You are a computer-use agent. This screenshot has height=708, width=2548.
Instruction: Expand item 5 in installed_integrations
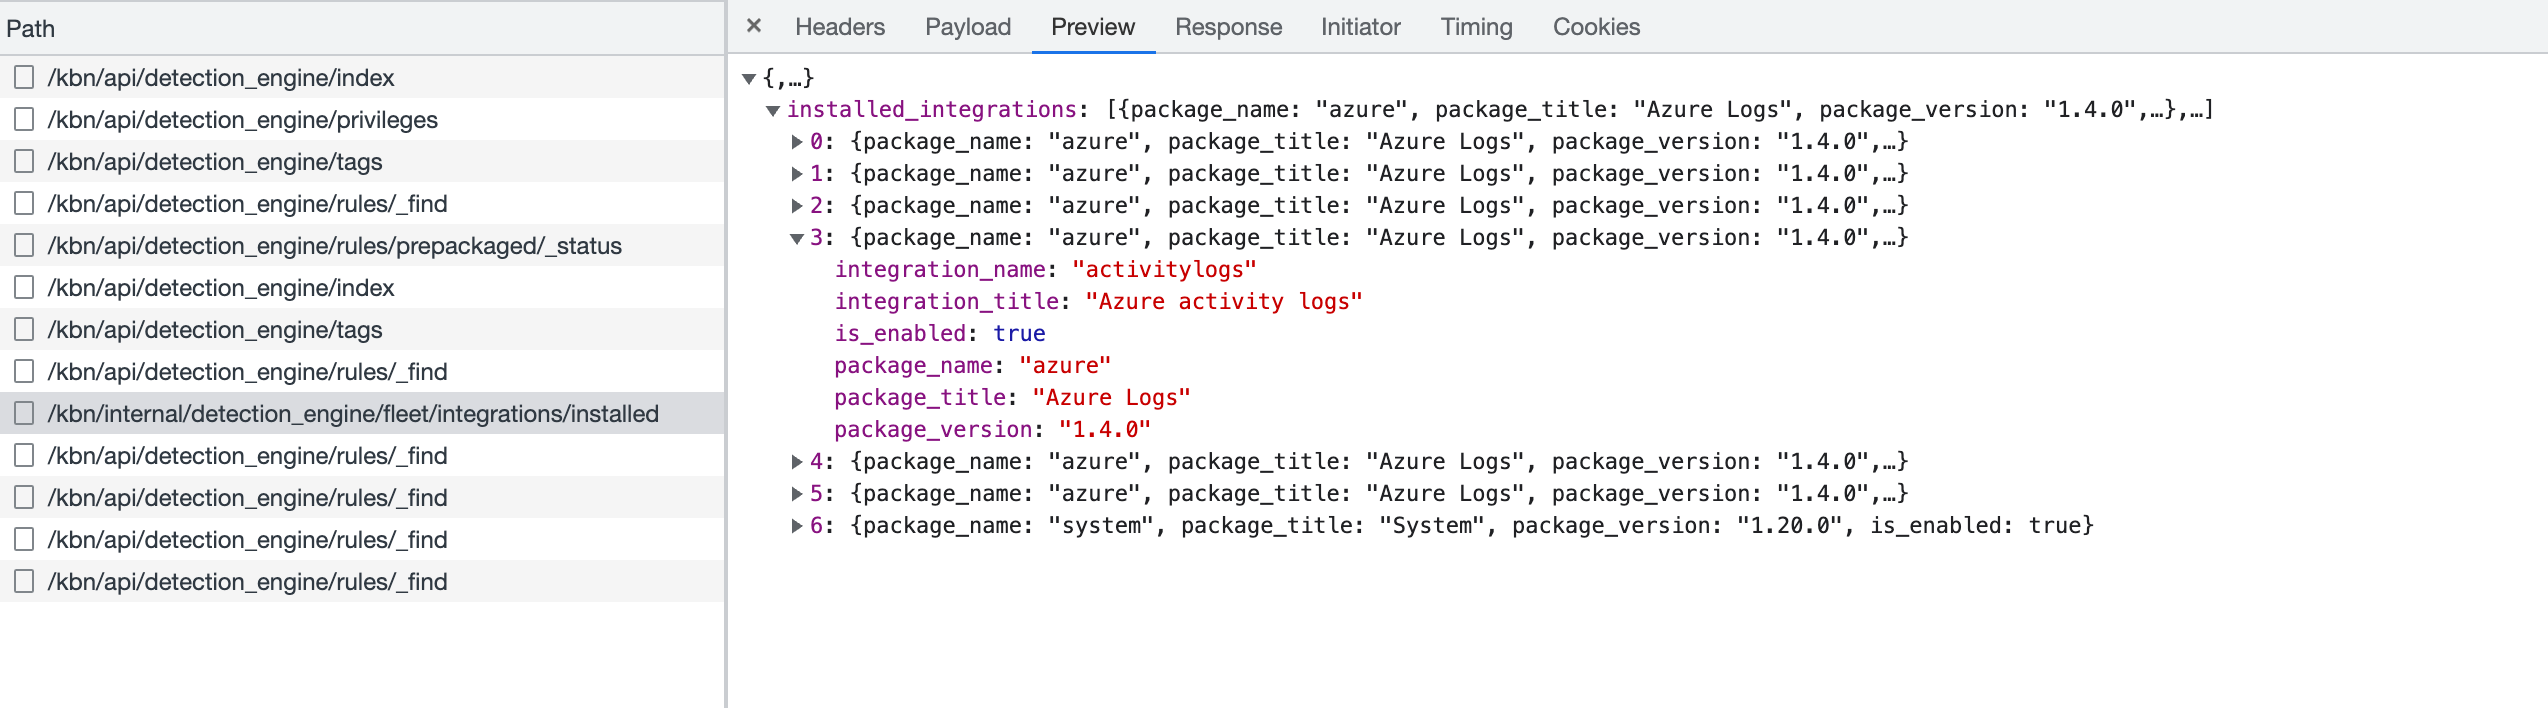pyautogui.click(x=795, y=493)
